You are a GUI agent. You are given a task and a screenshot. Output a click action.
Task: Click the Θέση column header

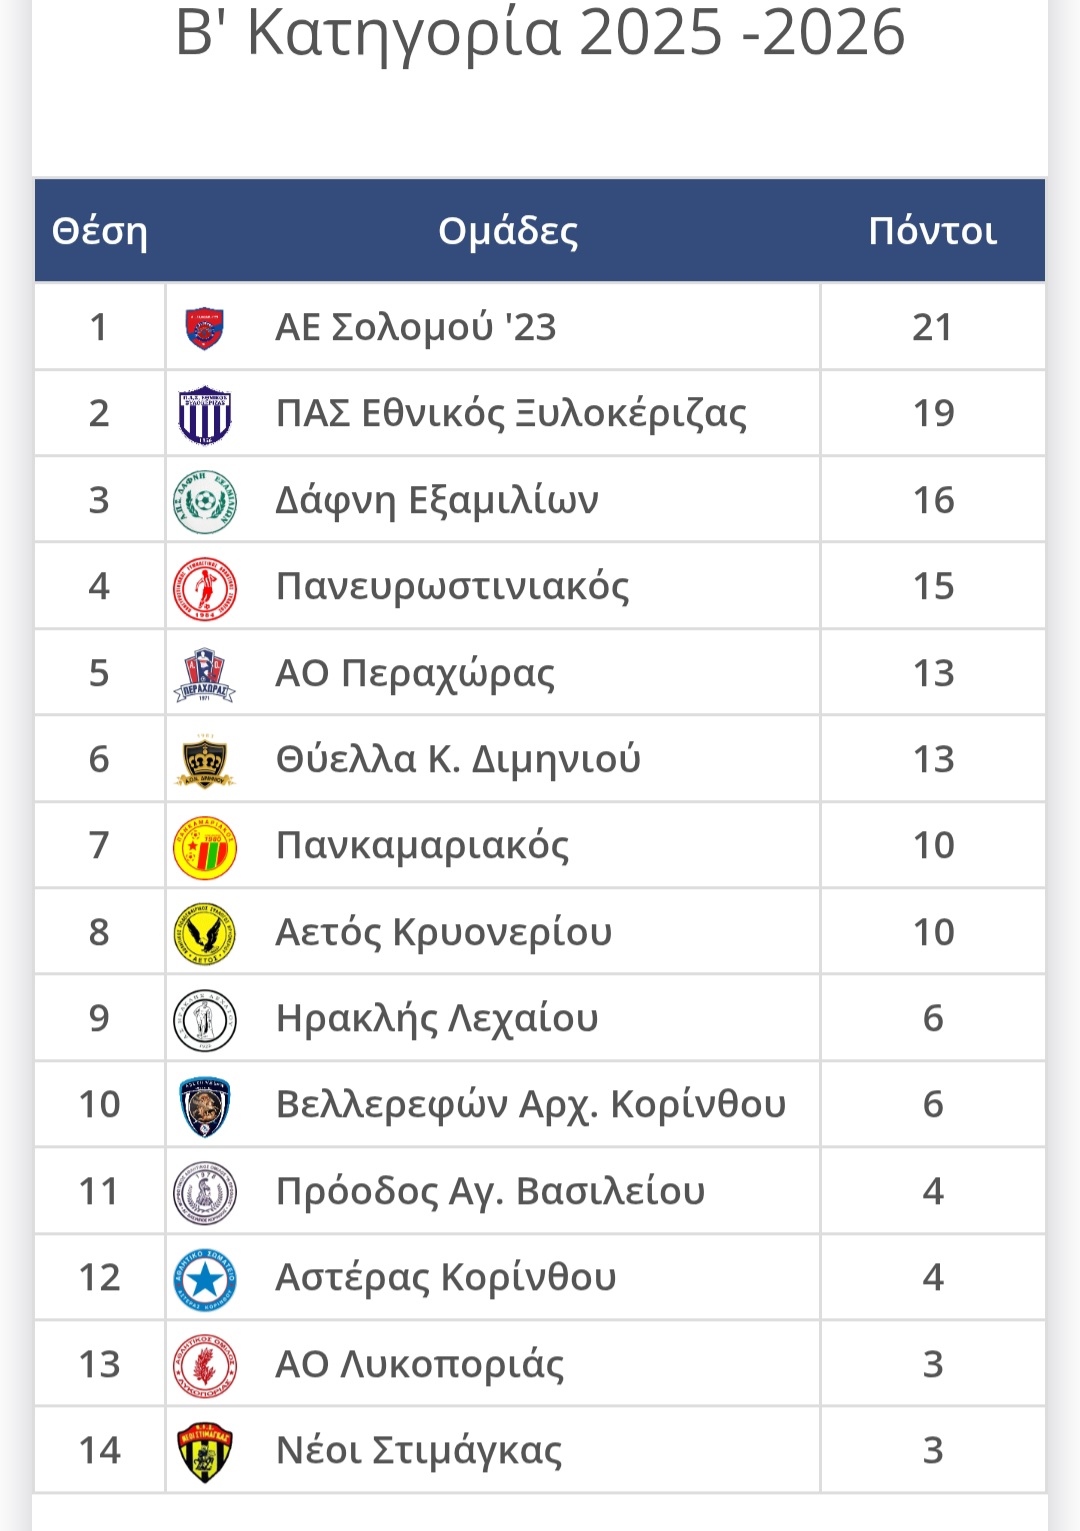pyautogui.click(x=100, y=231)
